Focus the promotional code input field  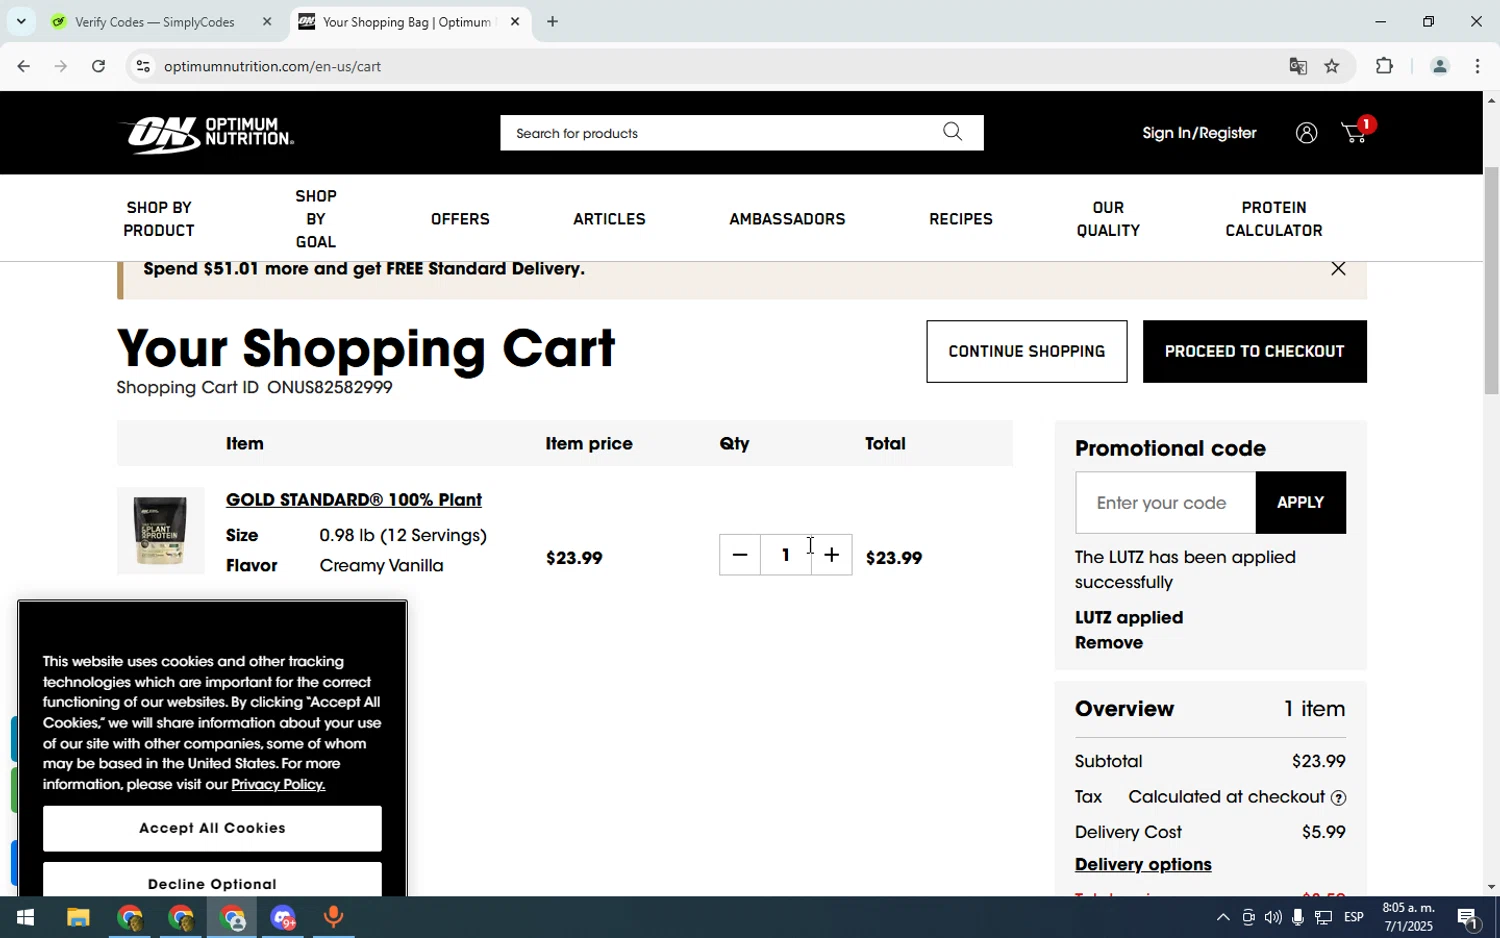(1165, 502)
